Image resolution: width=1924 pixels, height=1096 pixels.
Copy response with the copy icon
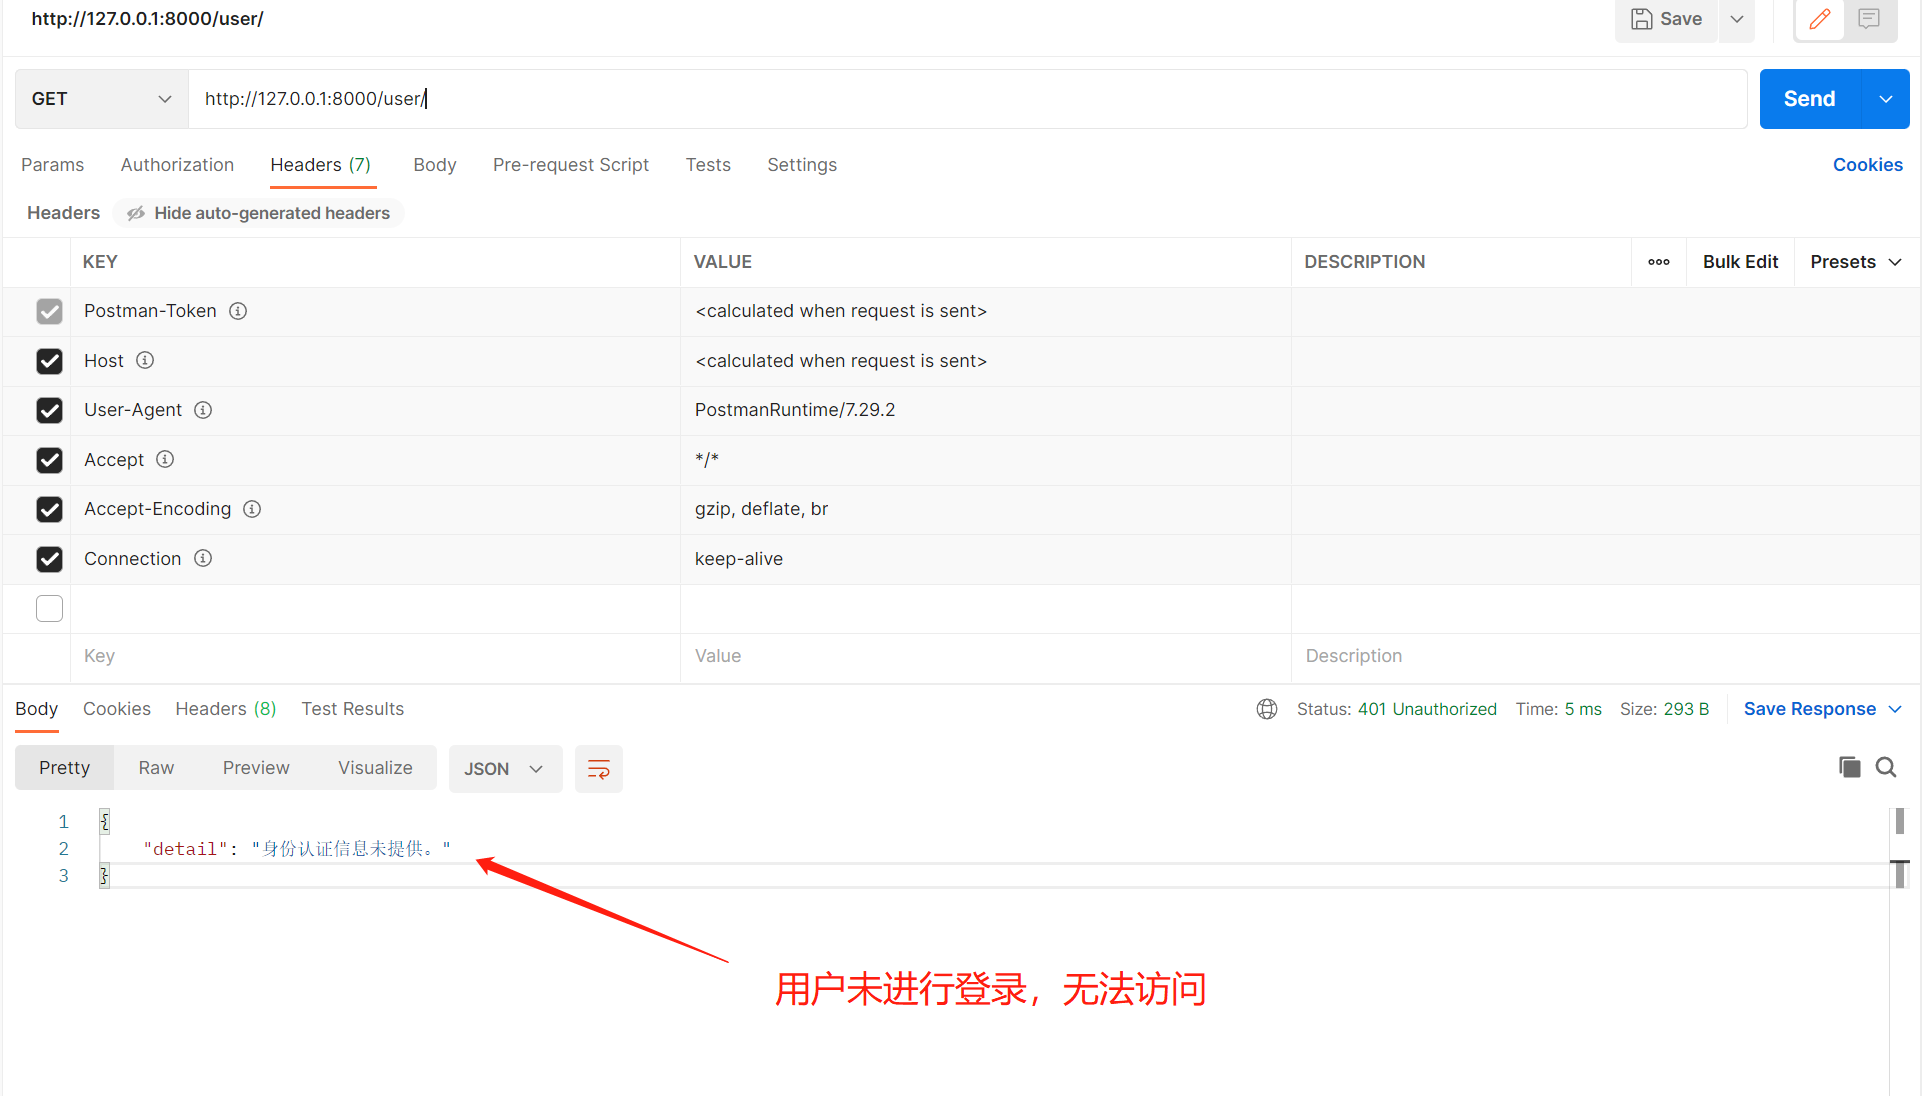pyautogui.click(x=1849, y=767)
